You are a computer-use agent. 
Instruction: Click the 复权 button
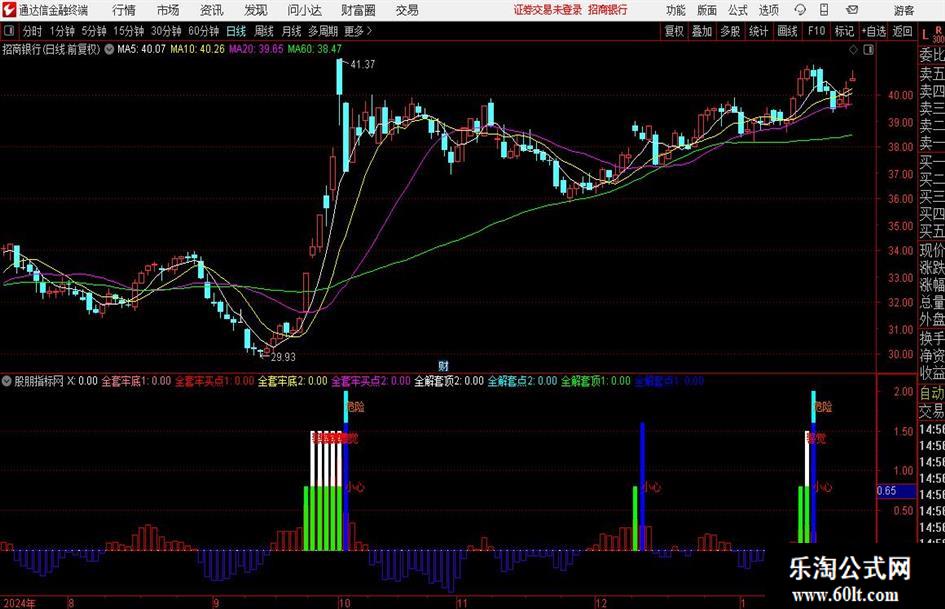point(674,31)
